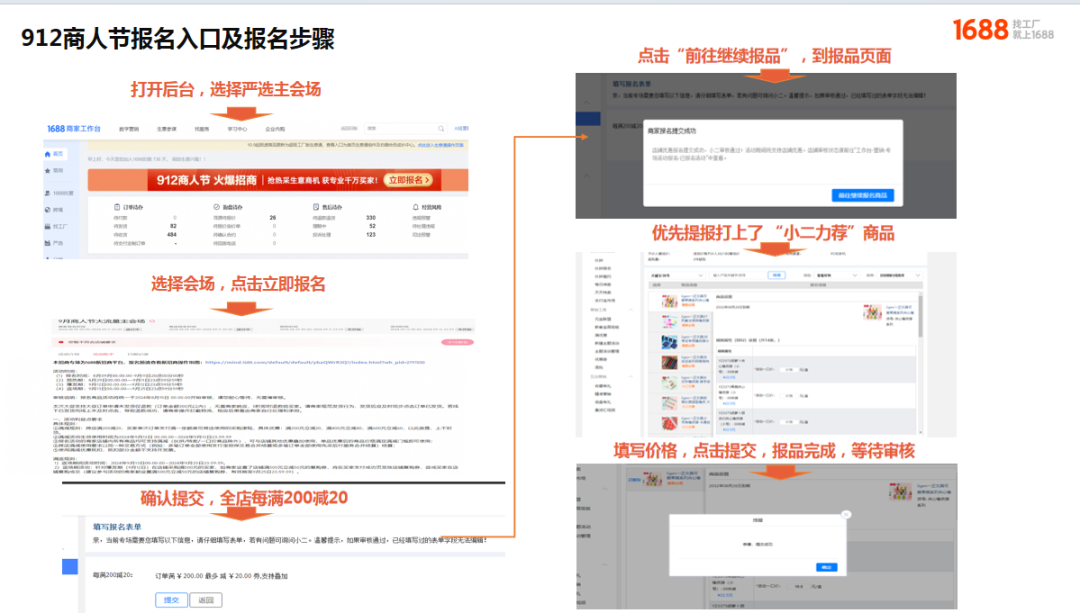The width and height of the screenshot is (1080, 613).
Task: Click the blue selected sidebar block in signup form
Action: (70, 566)
